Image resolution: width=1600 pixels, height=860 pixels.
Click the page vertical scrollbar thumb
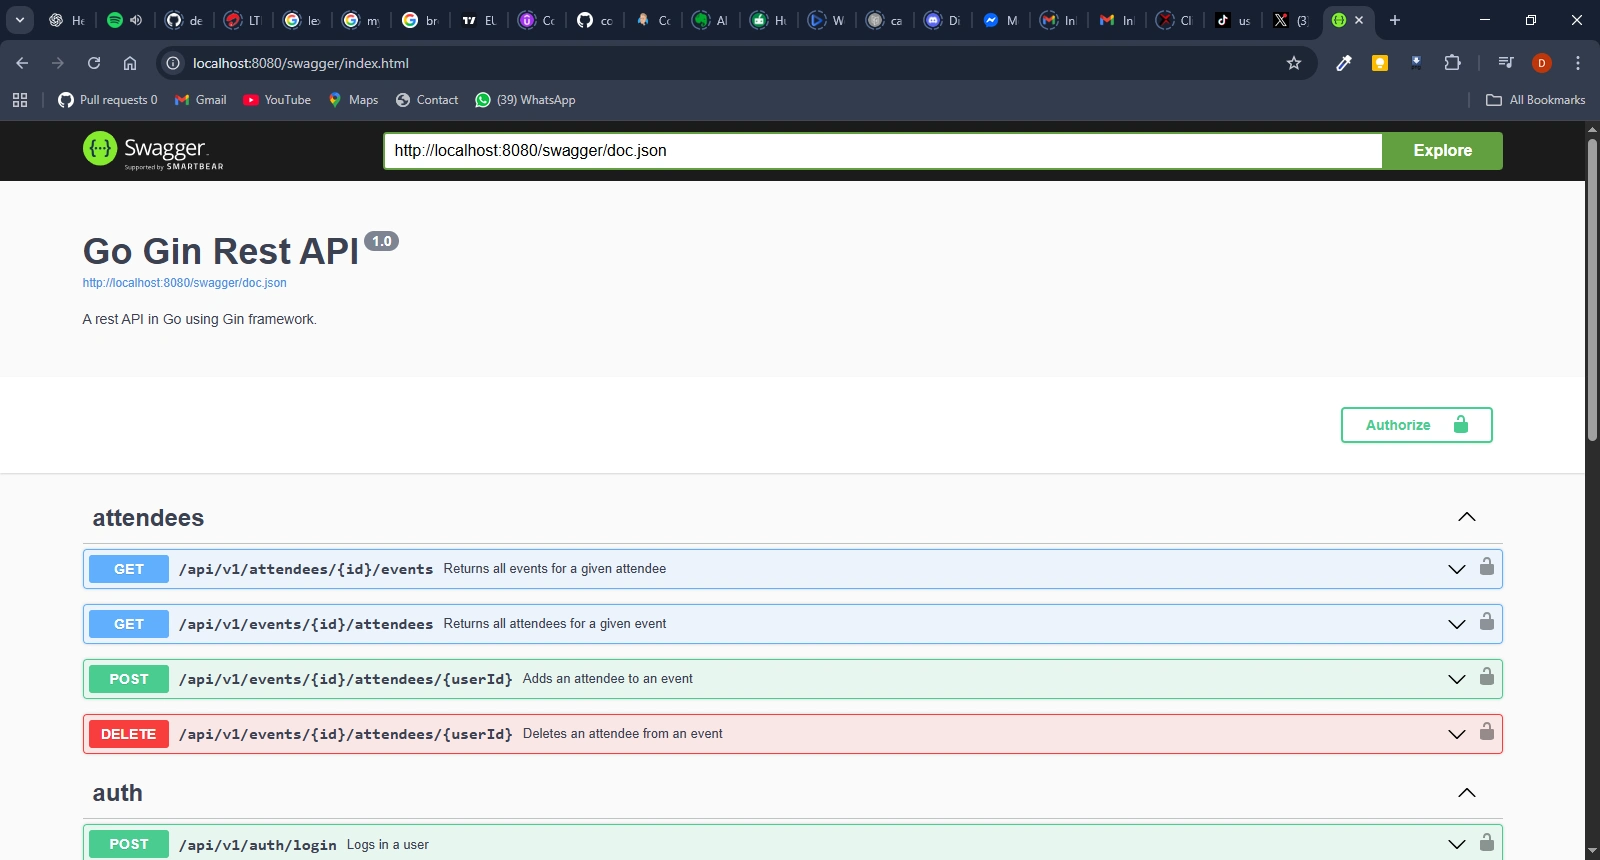pos(1592,290)
